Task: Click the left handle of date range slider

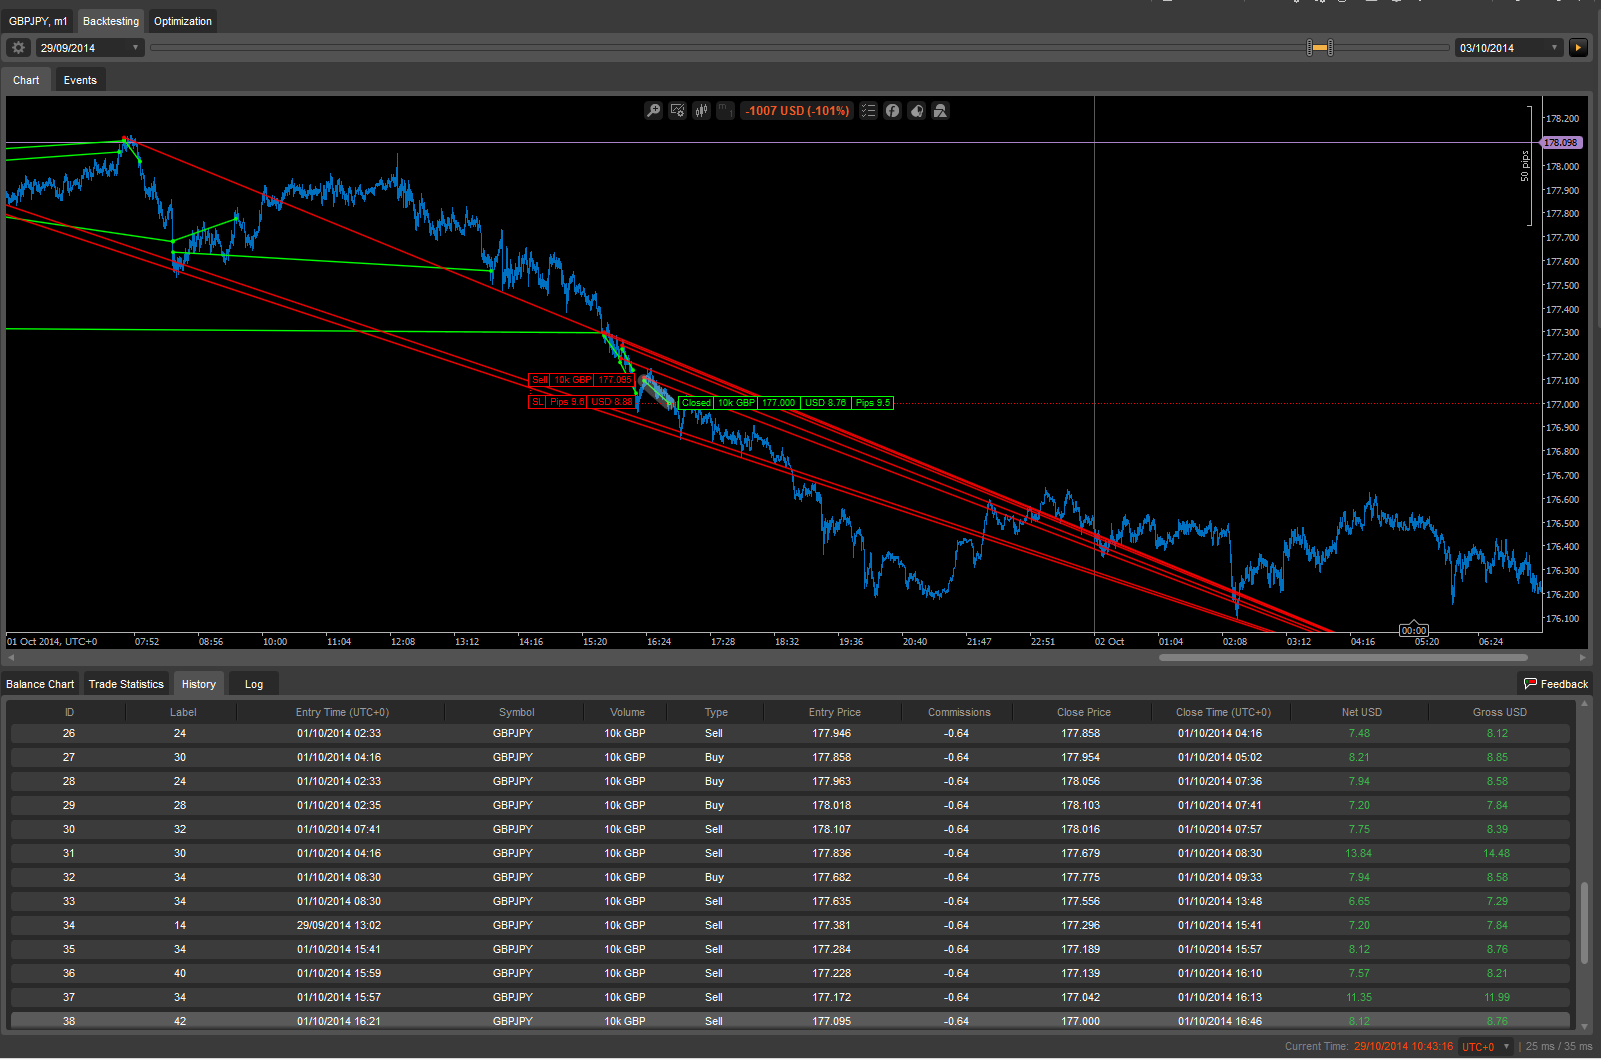Action: (1310, 47)
